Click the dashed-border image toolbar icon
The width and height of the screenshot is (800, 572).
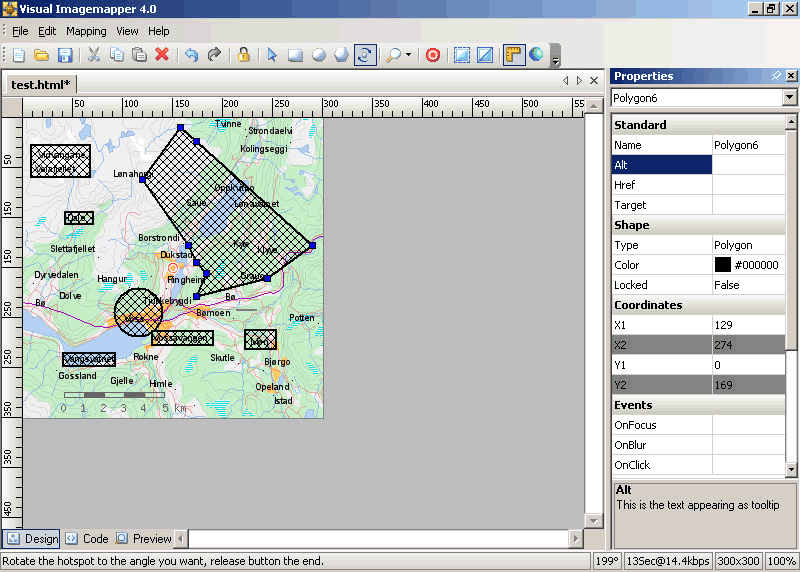point(462,55)
